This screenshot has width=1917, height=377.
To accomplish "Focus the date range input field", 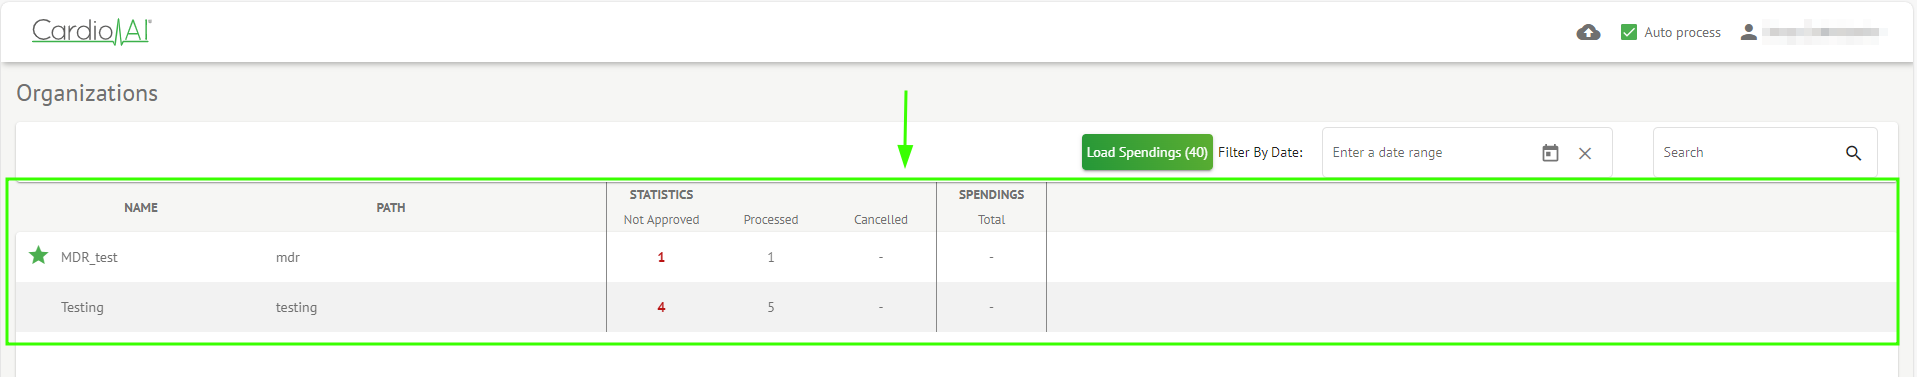I will pyautogui.click(x=1430, y=153).
